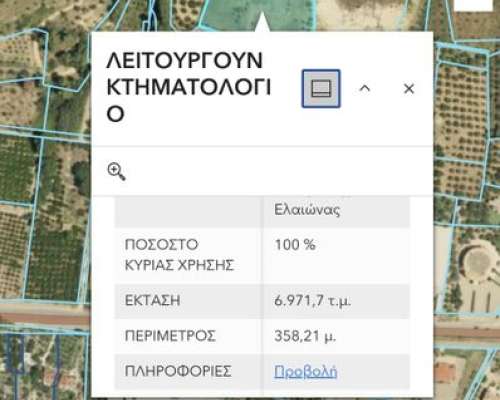Click the 358,21 μ. perimeter value
Screen dimensions: 500x400
305,336
